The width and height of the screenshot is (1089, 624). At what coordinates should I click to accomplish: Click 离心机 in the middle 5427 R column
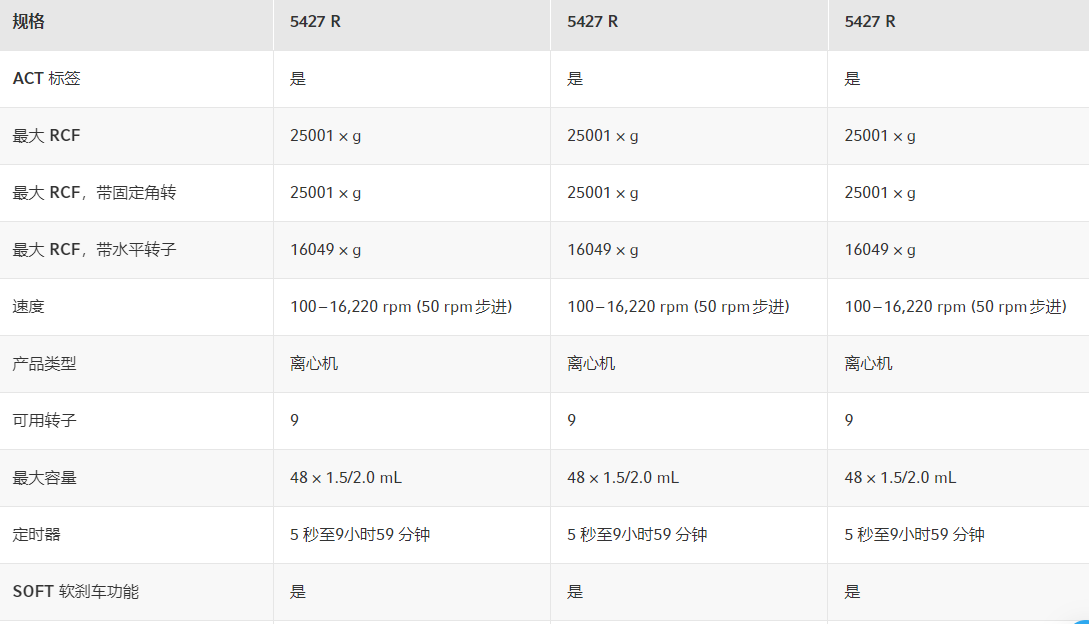click(591, 364)
